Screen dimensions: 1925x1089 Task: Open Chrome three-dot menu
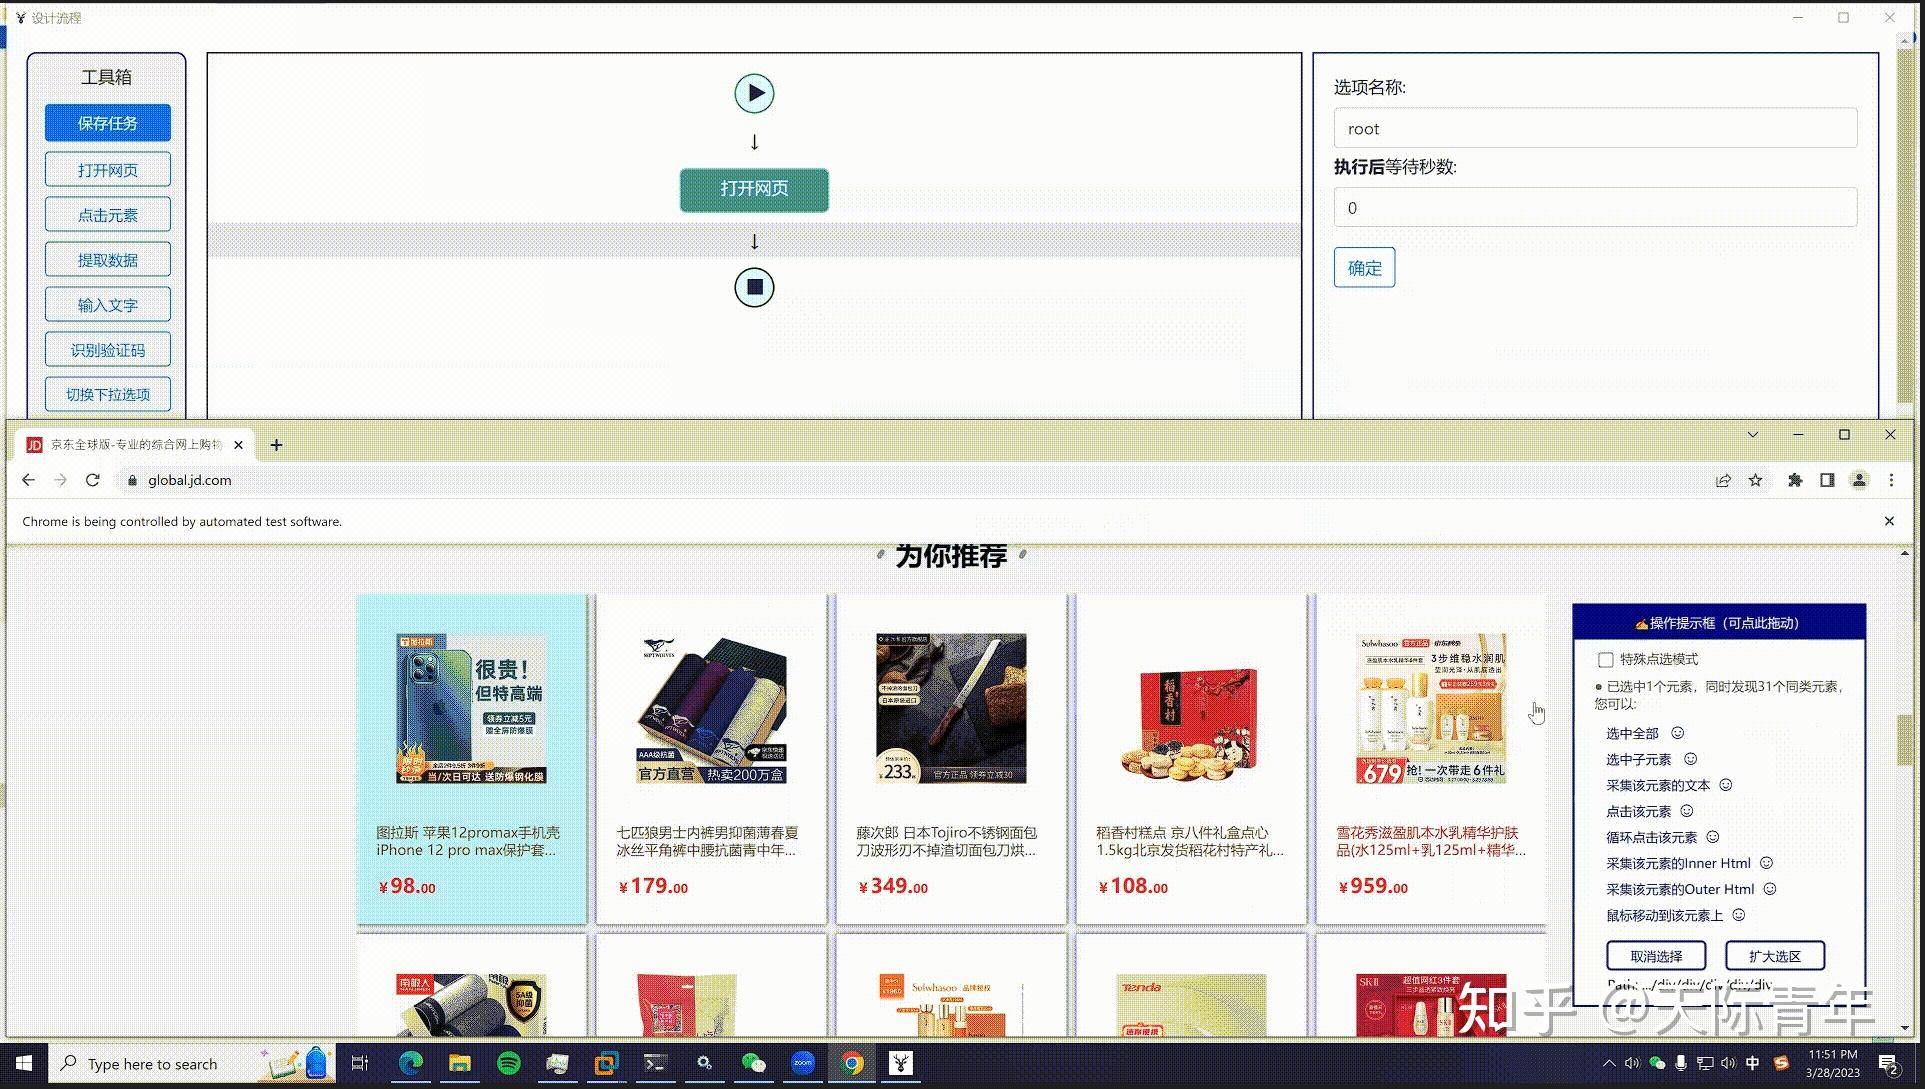tap(1891, 480)
